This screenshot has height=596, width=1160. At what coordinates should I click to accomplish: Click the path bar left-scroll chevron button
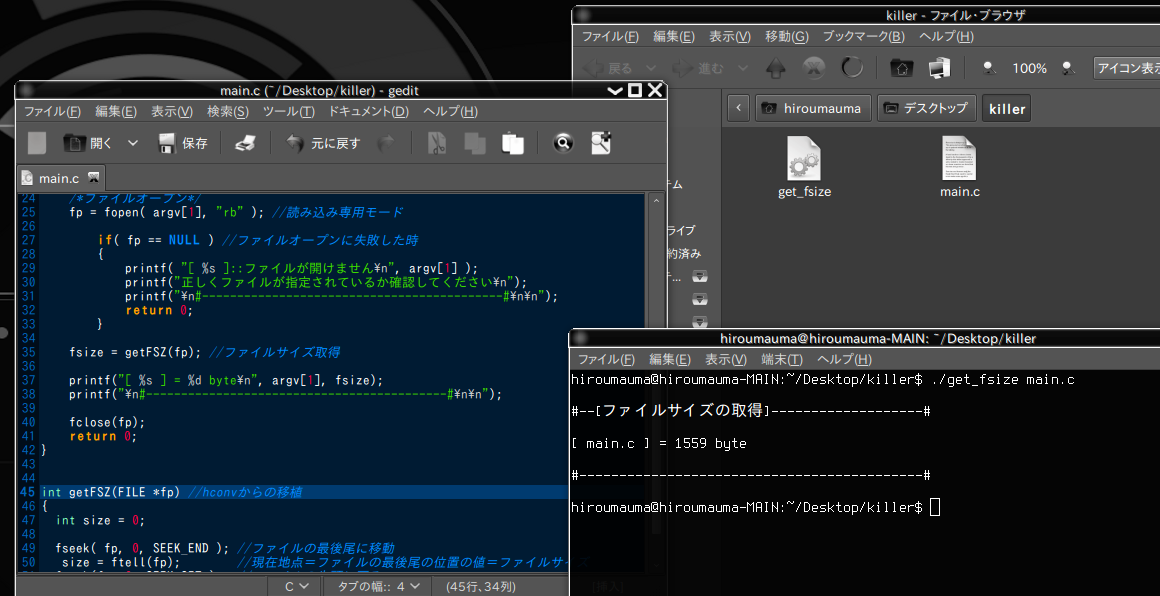pos(738,109)
